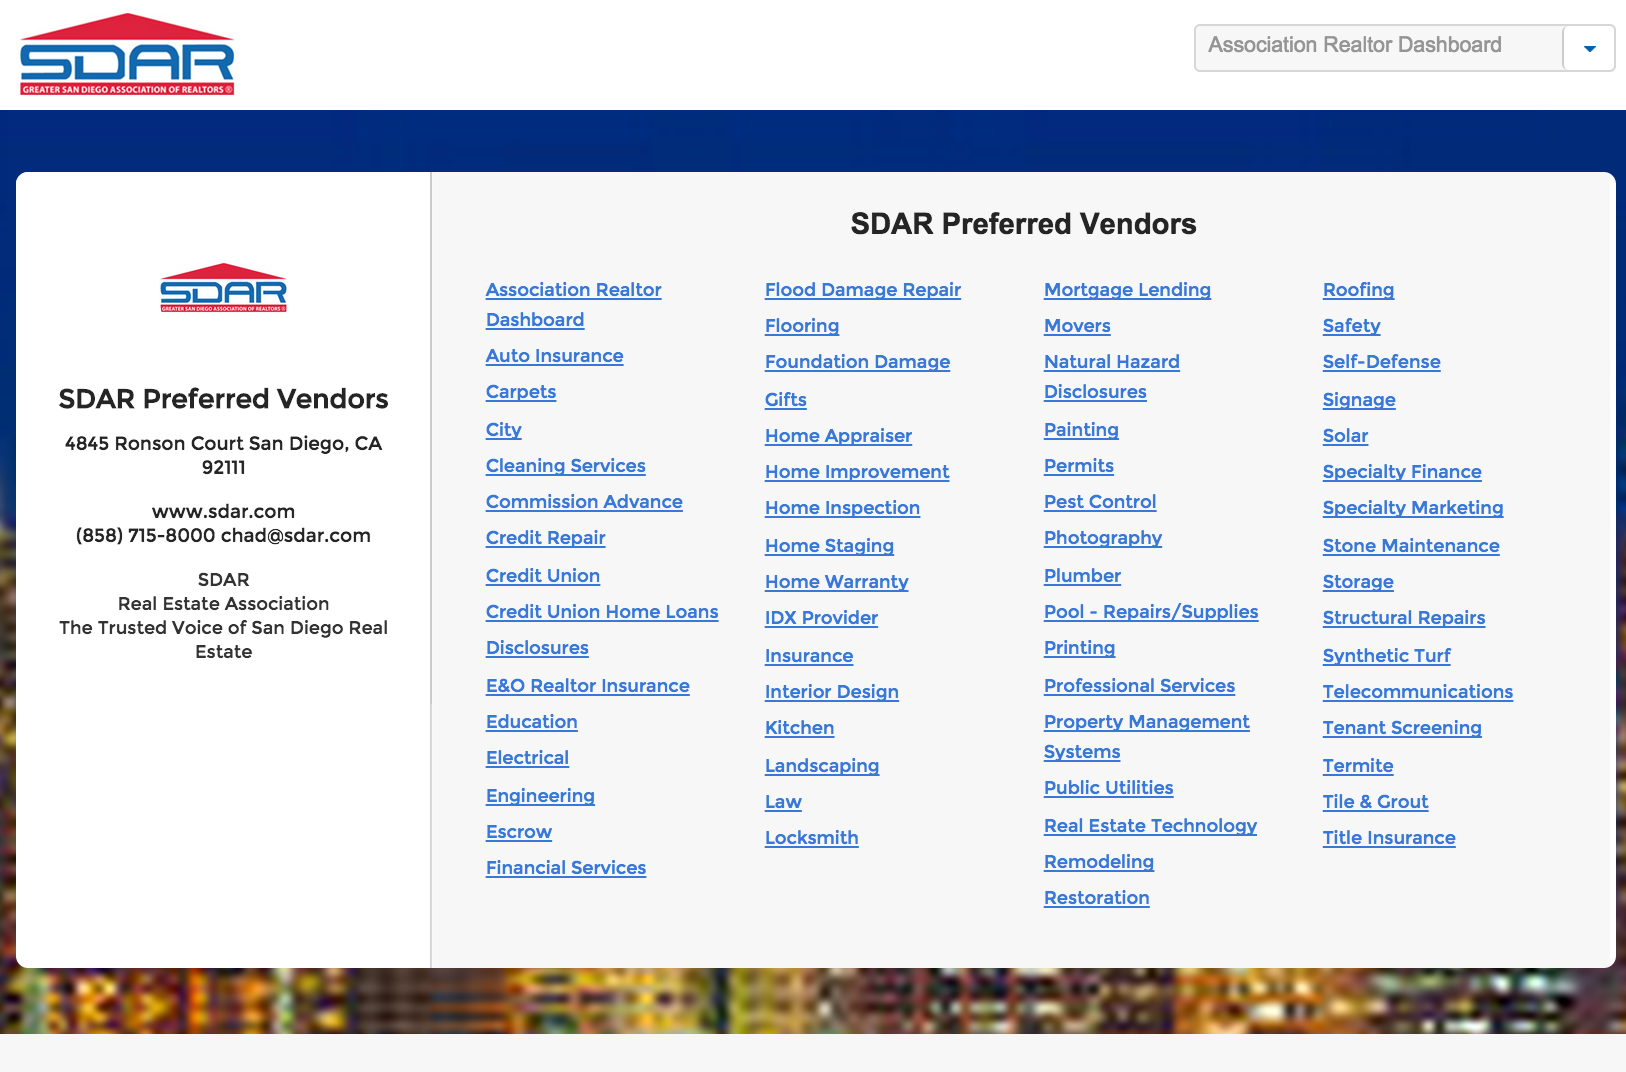
Task: Open the Permits category
Action: click(x=1078, y=466)
